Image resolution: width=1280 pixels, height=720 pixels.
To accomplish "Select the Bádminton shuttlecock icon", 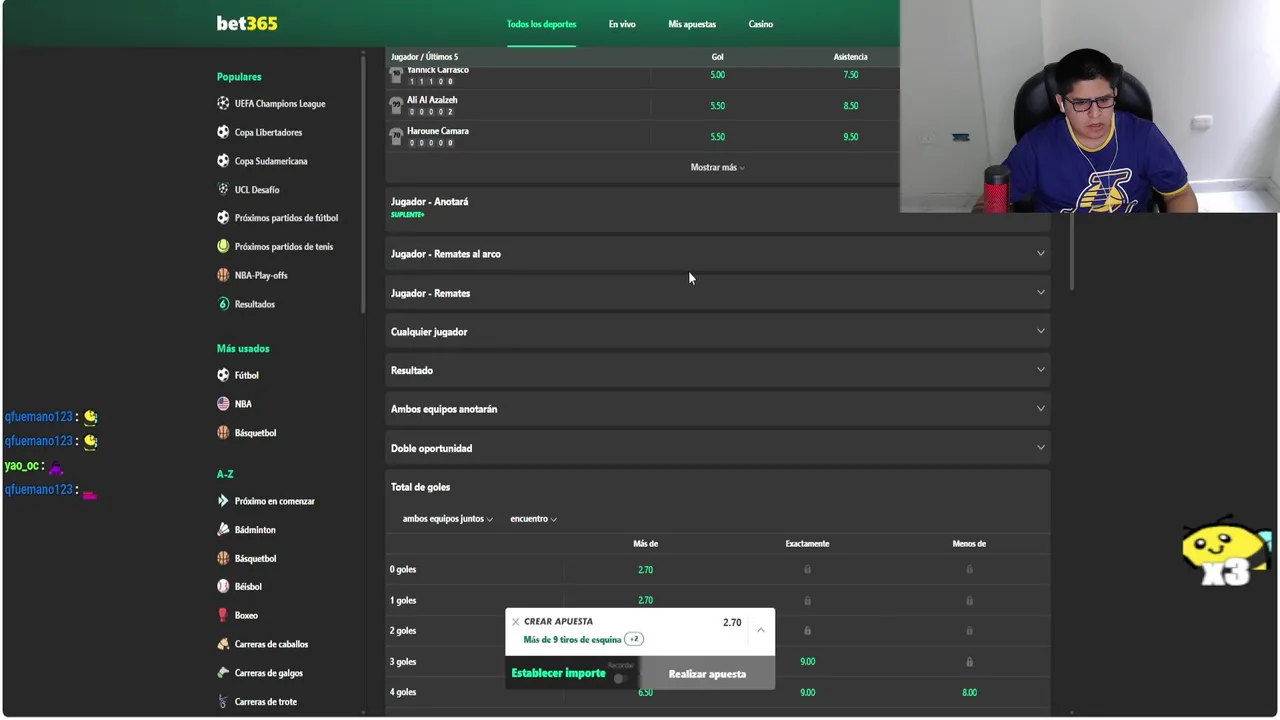I will 223,529.
